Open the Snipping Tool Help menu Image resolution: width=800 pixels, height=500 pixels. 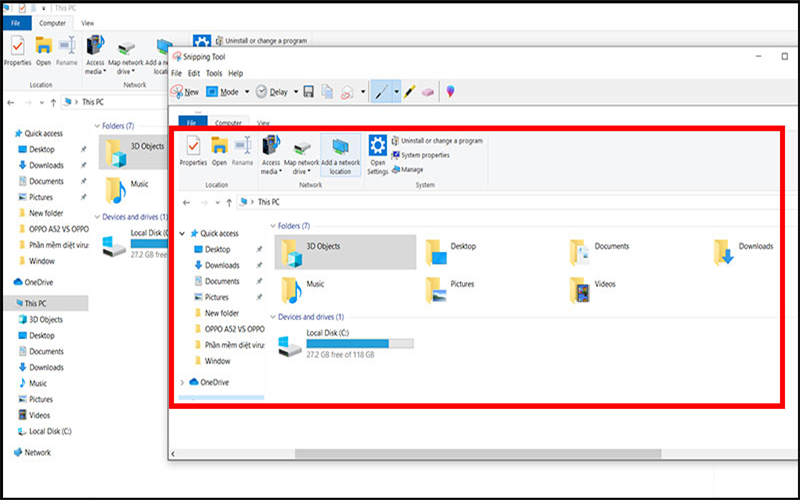click(235, 73)
